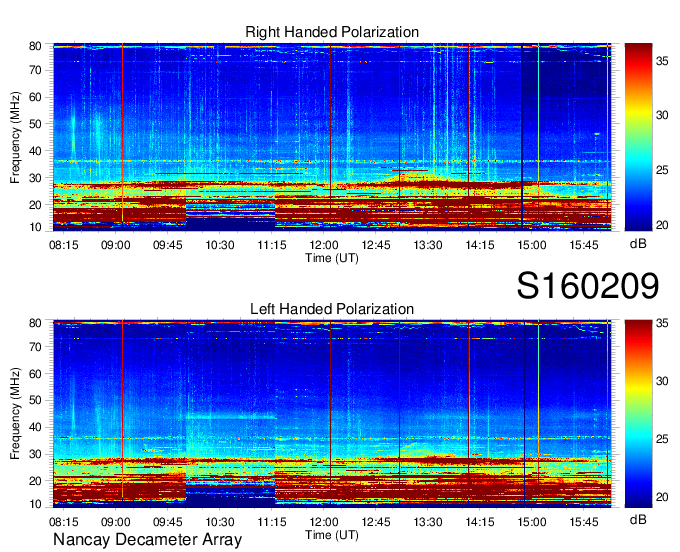
Task: Click the 09:00 time tick of Right Handed plot
Action: [116, 245]
